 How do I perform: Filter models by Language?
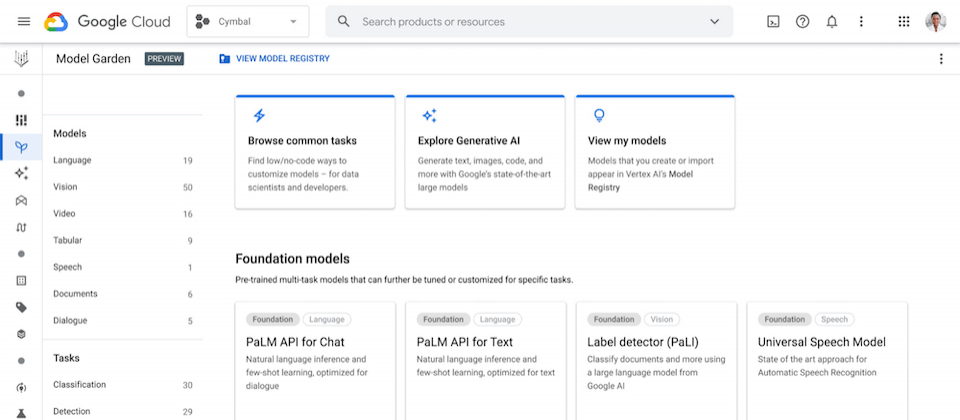[x=122, y=160]
